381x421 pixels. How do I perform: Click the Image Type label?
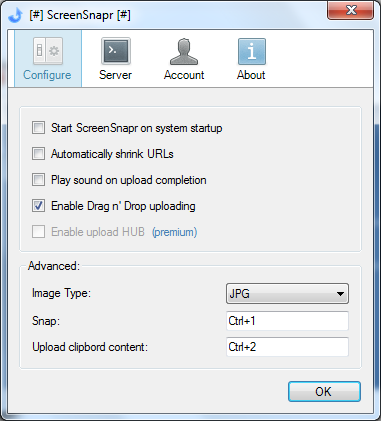[x=61, y=293]
